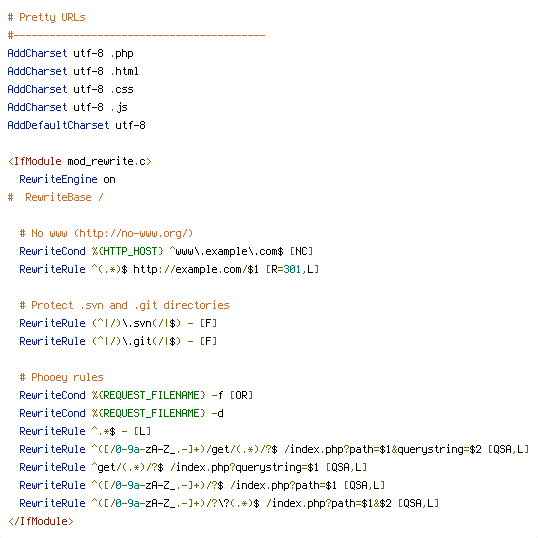Click the dashed separator comment line starting with #
This screenshot has width=538, height=538.
click(136, 35)
